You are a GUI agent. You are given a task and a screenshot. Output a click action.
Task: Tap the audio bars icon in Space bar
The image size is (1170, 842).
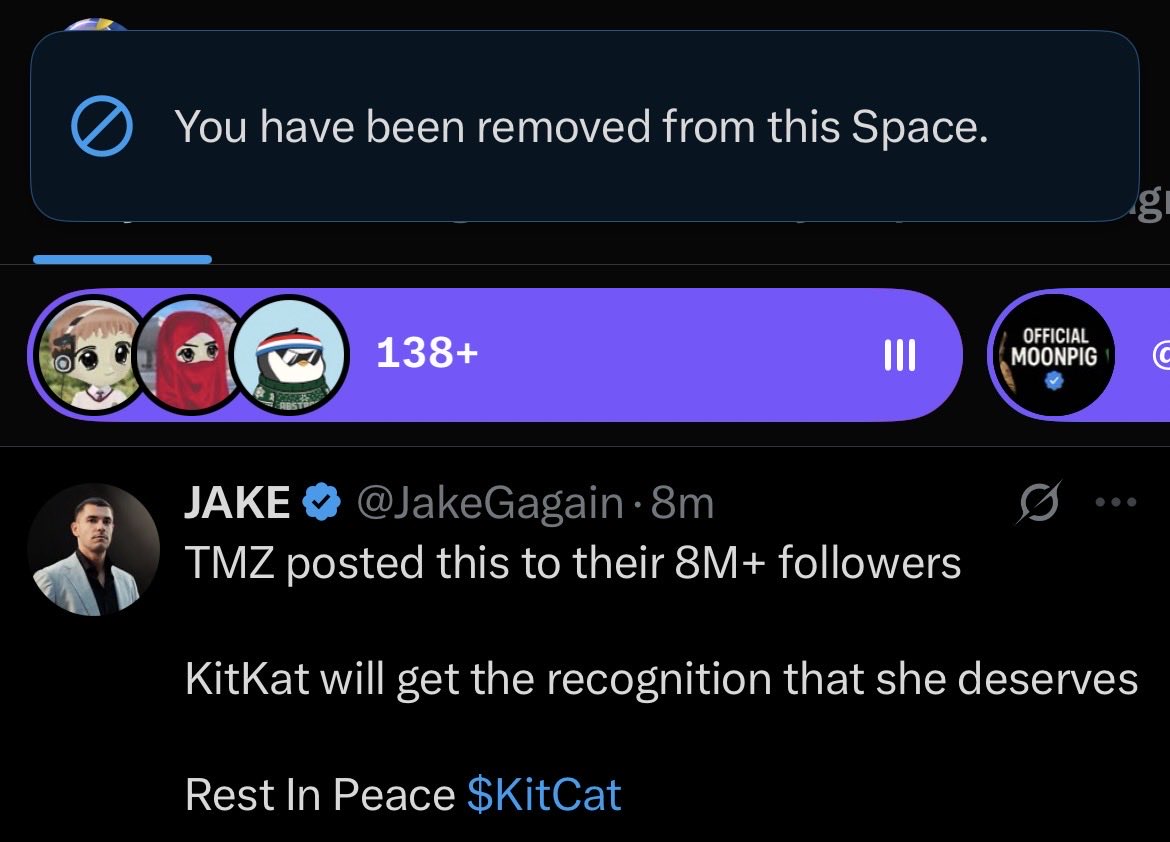pos(900,355)
